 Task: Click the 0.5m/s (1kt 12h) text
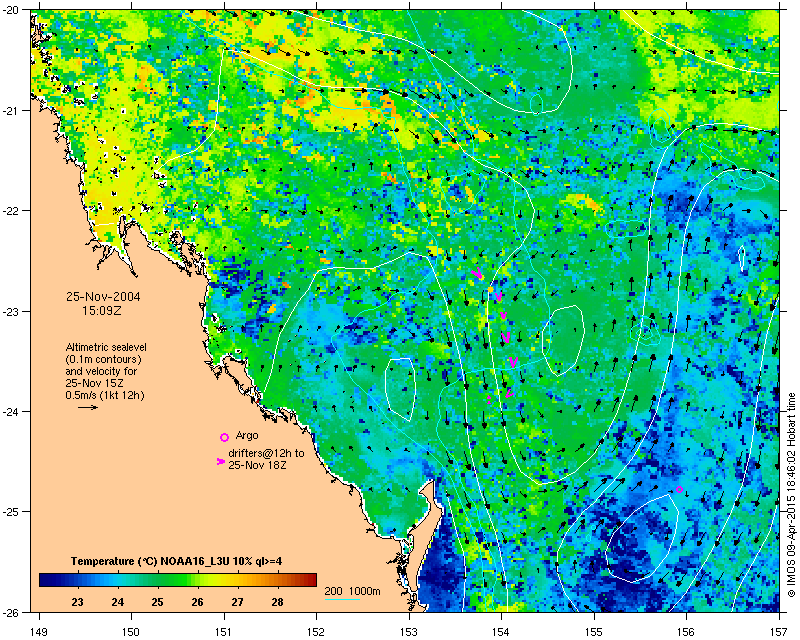coord(105,396)
